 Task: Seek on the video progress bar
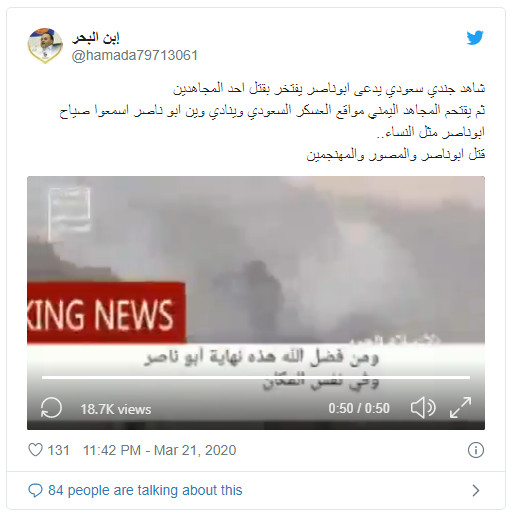256,378
